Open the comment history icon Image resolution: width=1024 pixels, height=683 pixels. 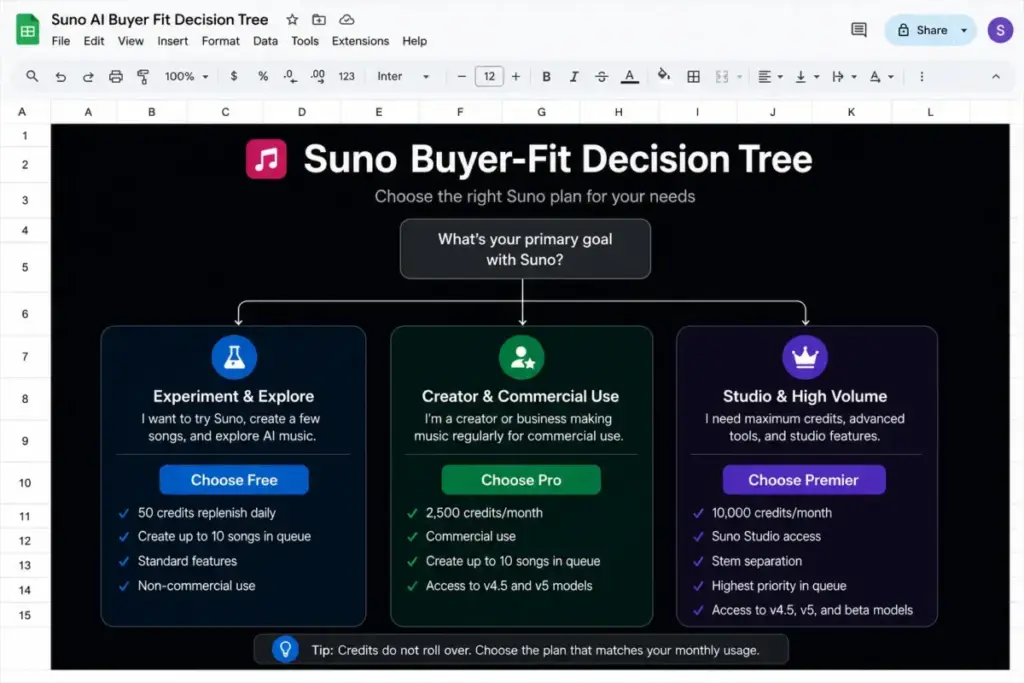pos(859,30)
